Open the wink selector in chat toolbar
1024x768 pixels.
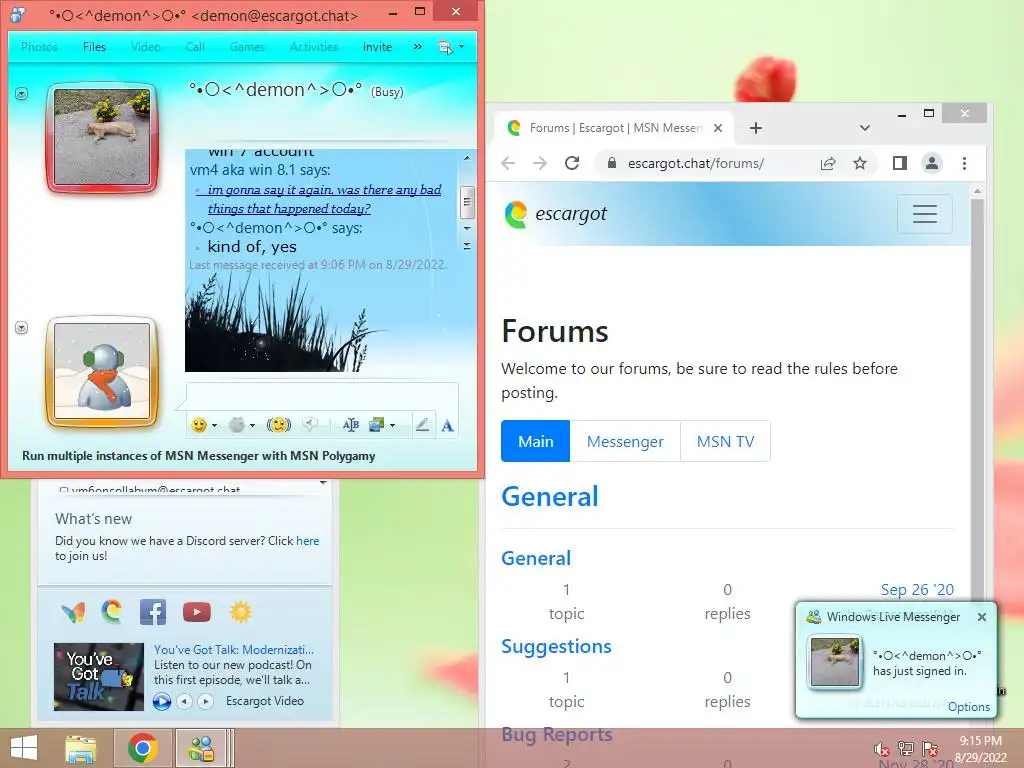[236, 425]
